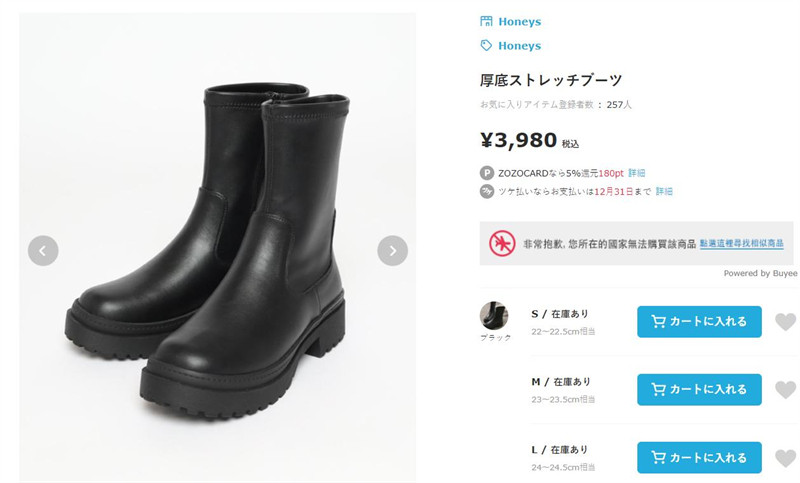
Task: Click the find similar products link
Action: (x=741, y=243)
